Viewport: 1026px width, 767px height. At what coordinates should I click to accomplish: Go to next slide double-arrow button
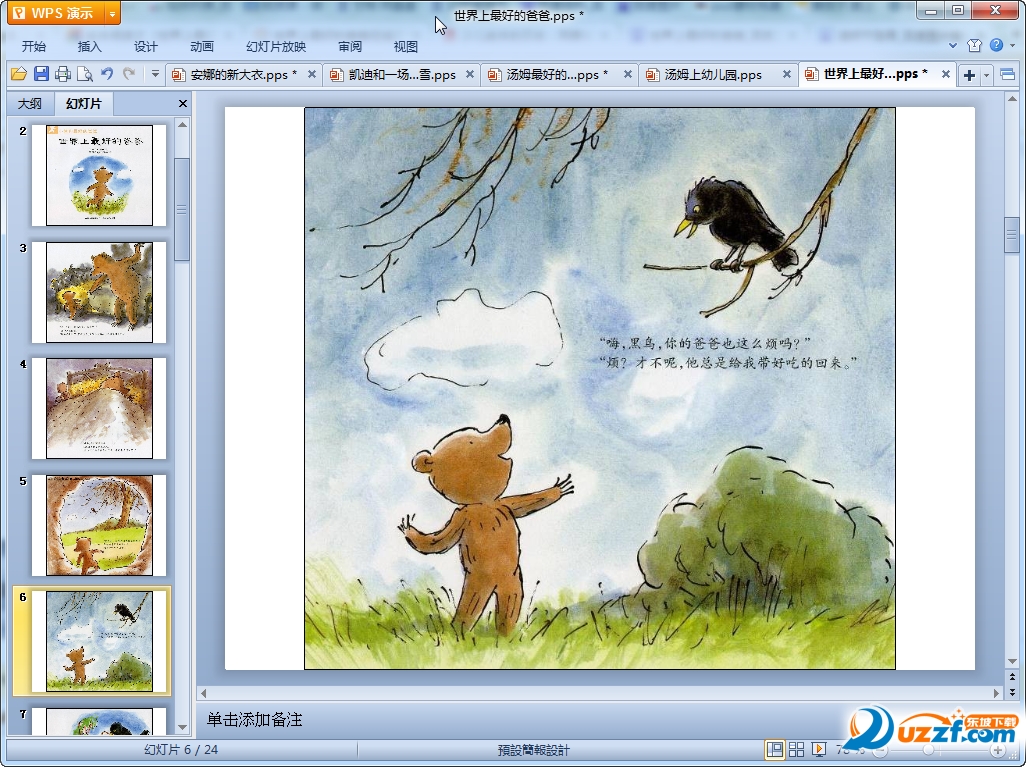tap(1012, 692)
